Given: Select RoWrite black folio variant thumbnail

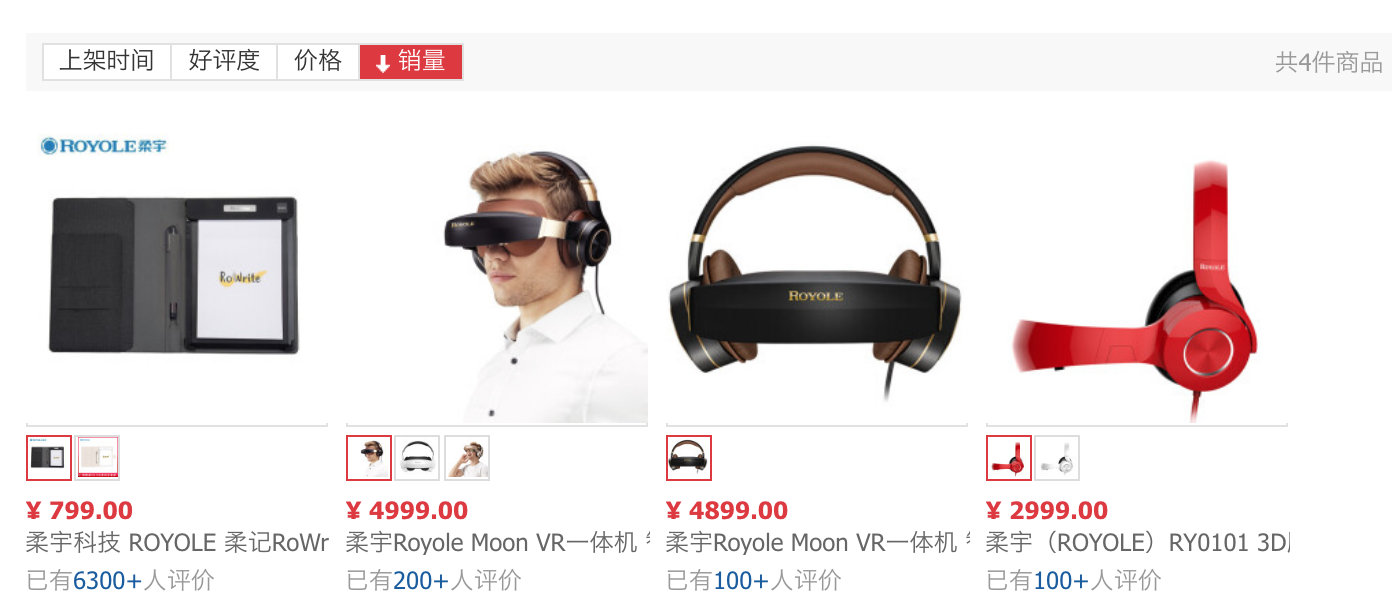Looking at the screenshot, I should pos(49,458).
